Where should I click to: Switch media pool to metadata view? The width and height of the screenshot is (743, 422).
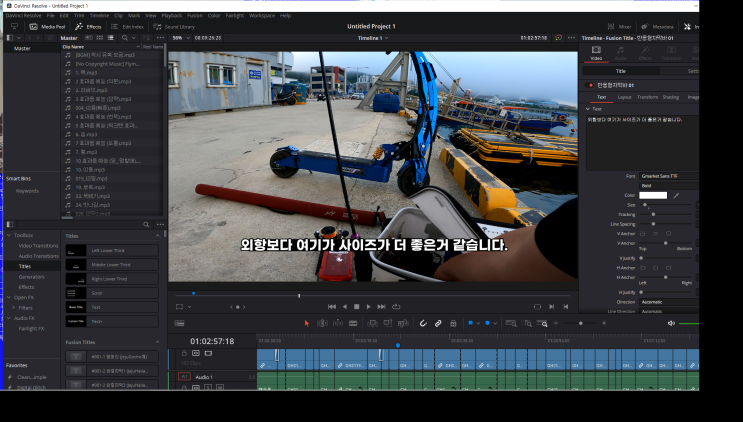pyautogui.click(x=89, y=38)
